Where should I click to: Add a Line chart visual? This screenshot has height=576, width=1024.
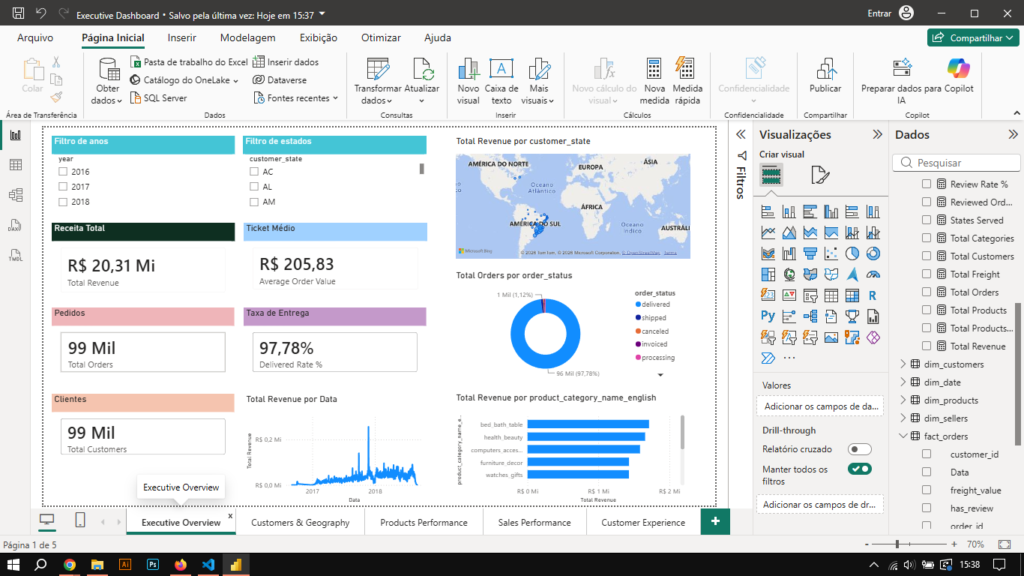[768, 232]
